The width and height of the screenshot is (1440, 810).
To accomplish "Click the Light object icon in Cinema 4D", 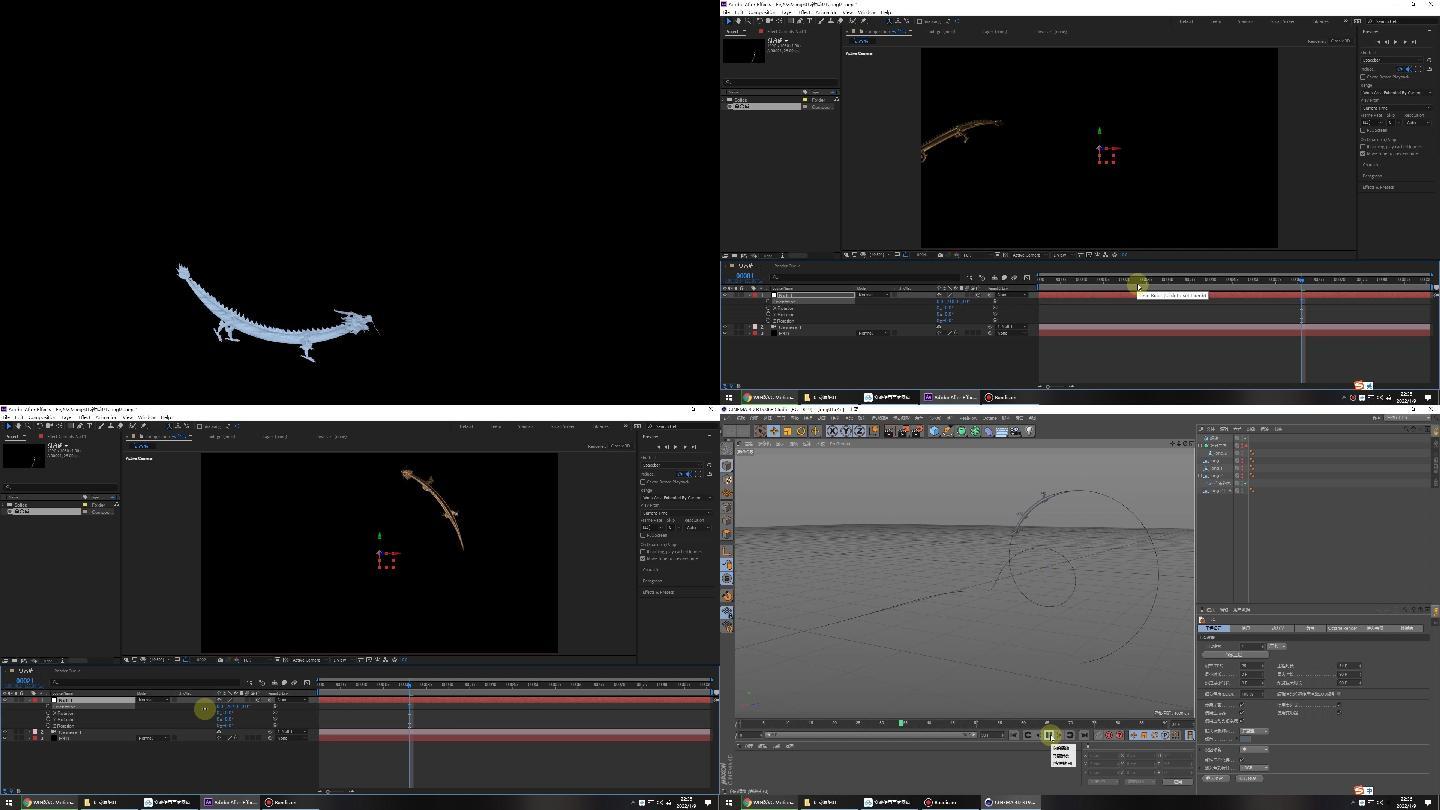I will point(1029,431).
